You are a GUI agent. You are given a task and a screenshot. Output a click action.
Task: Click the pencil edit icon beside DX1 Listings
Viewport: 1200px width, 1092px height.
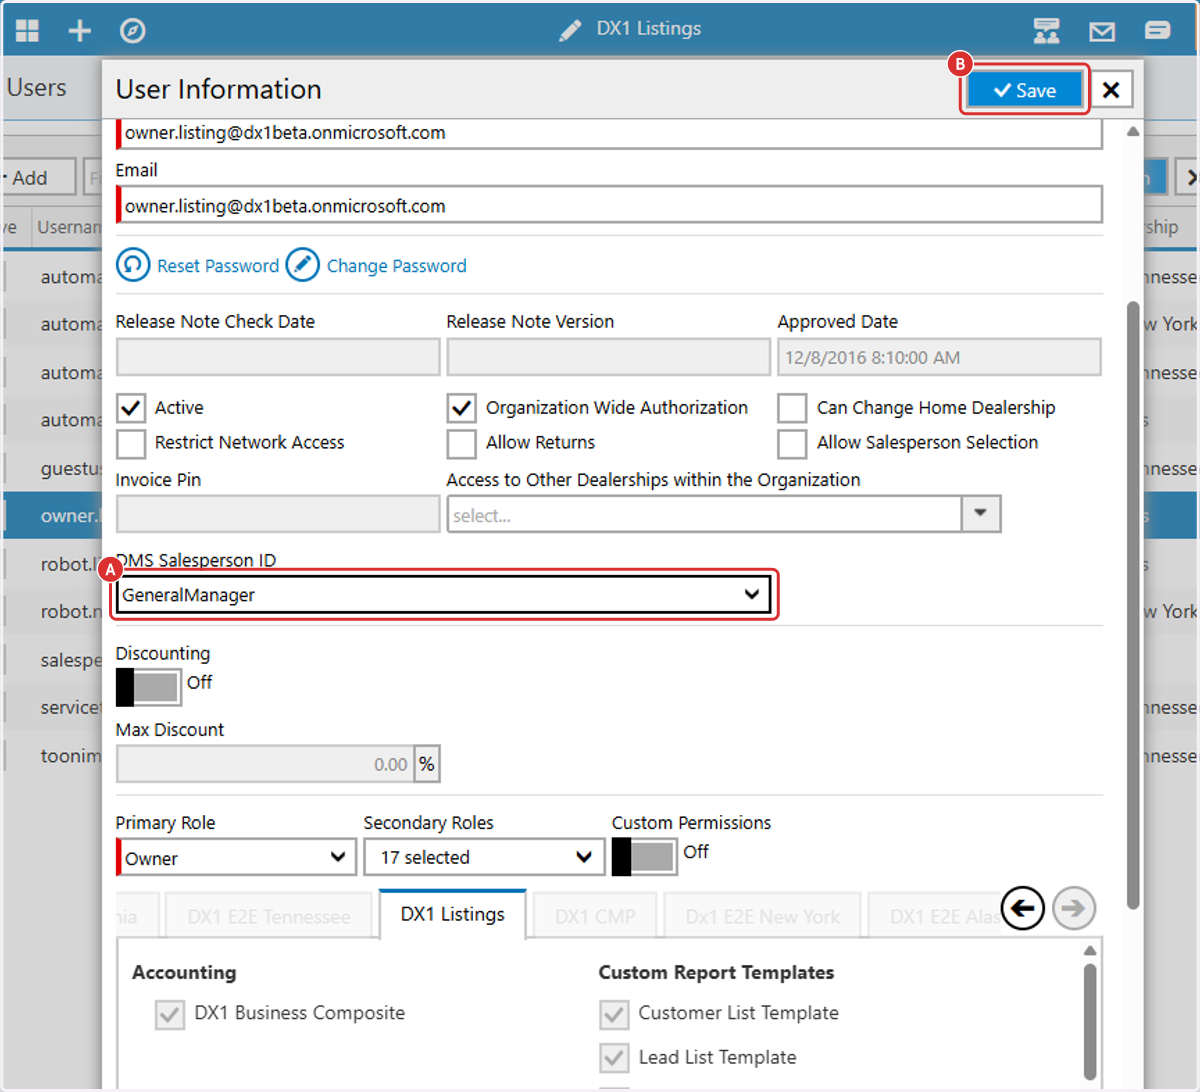570,30
